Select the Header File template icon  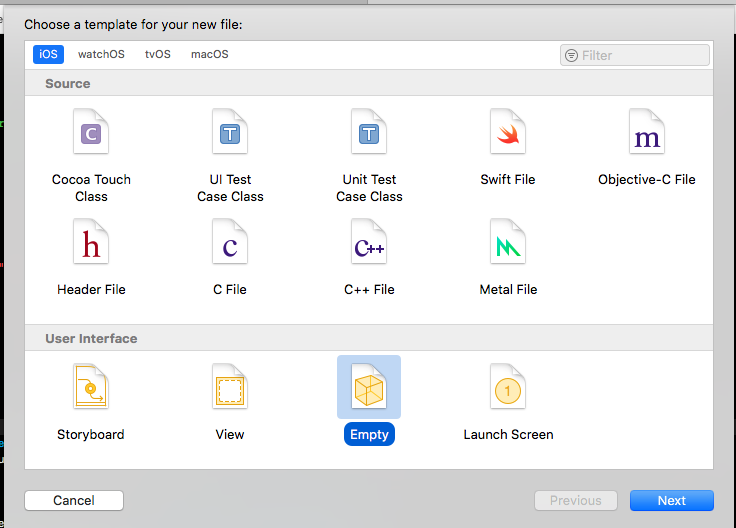pos(91,241)
